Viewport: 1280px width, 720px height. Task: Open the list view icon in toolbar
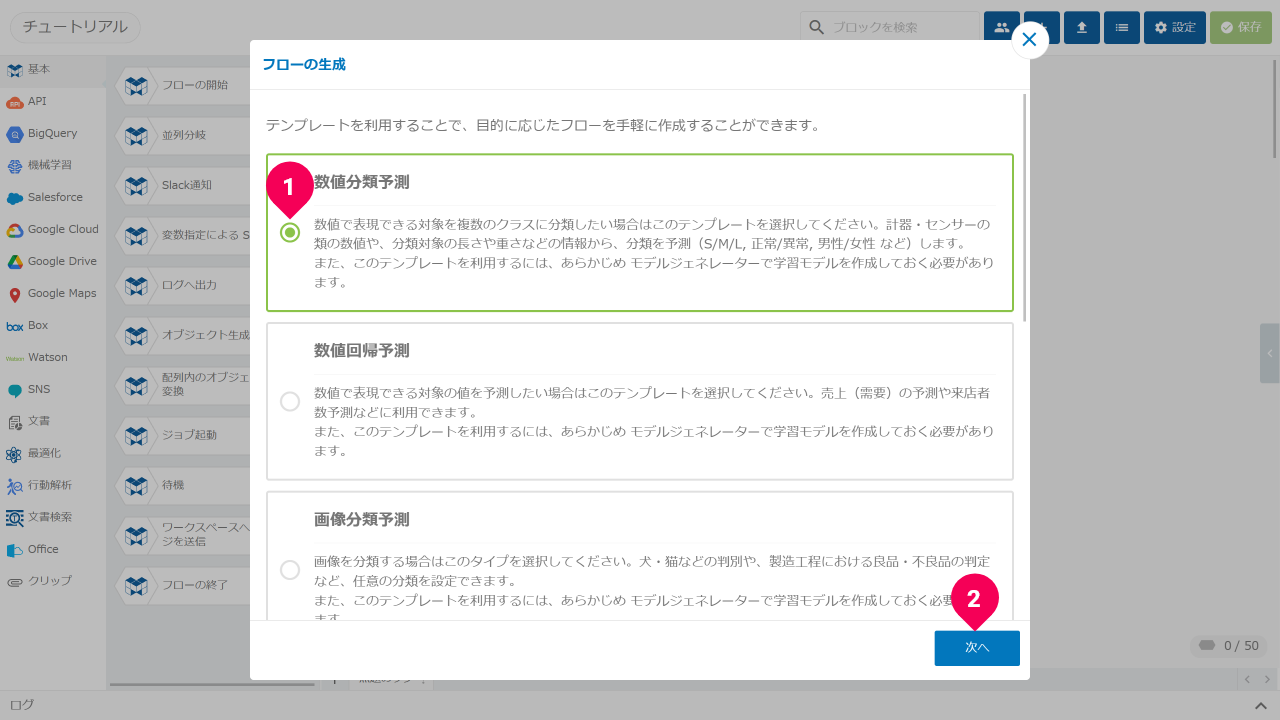(x=1121, y=28)
